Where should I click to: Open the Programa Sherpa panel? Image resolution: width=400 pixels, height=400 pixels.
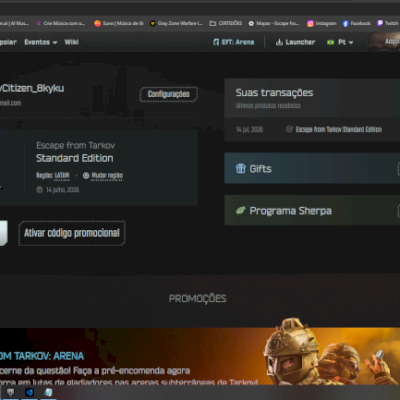coord(312,210)
